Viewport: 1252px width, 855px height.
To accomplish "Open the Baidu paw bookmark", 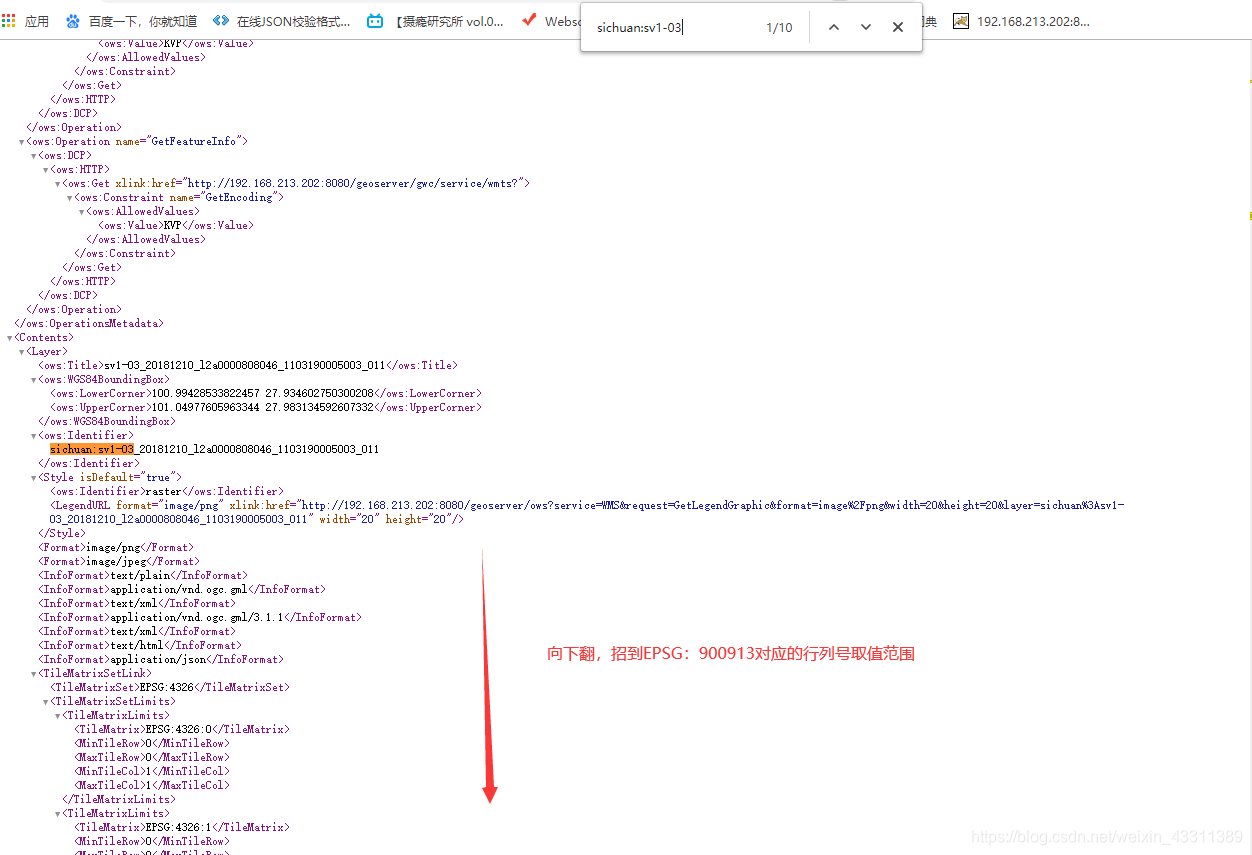I will [x=131, y=21].
